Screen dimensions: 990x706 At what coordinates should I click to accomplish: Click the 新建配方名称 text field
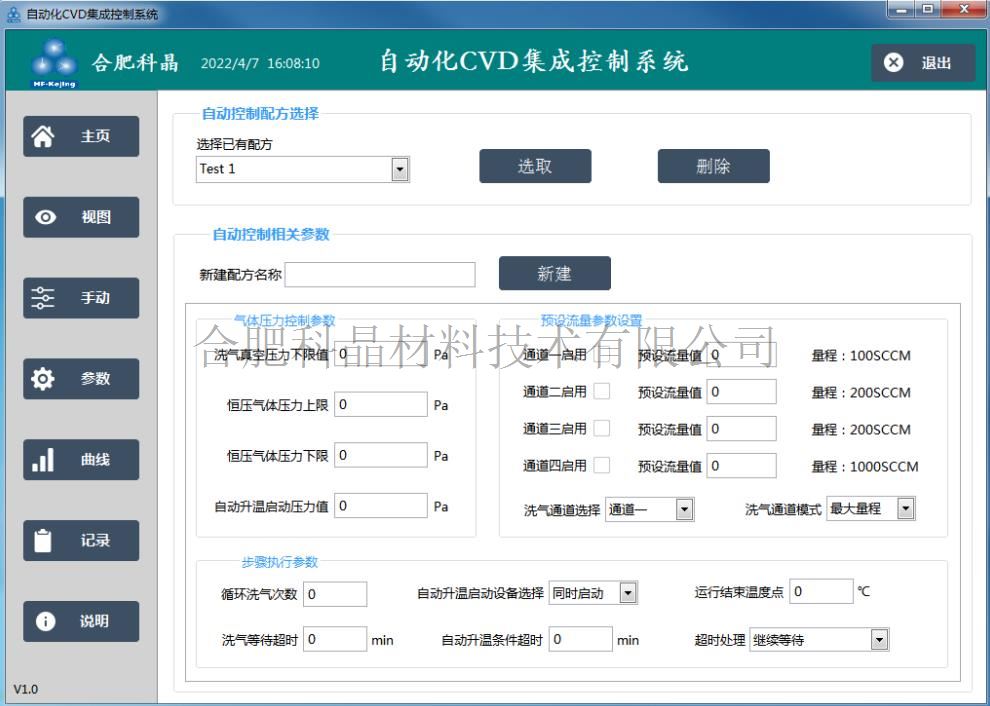(380, 275)
